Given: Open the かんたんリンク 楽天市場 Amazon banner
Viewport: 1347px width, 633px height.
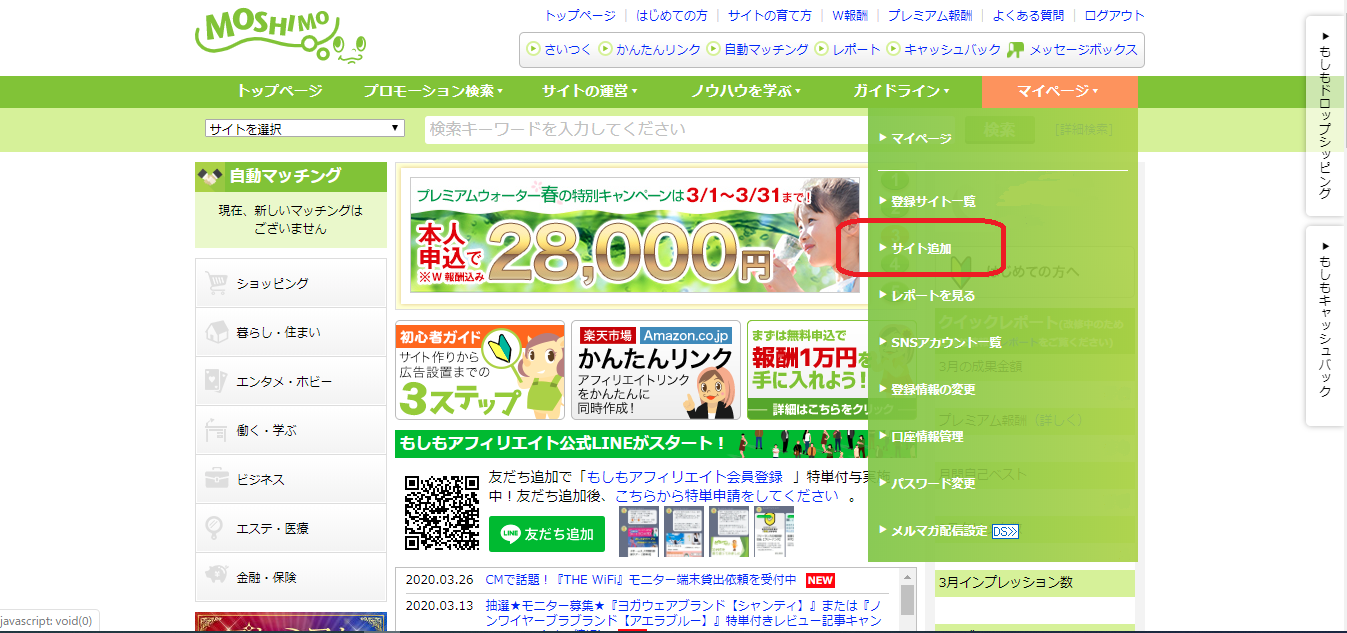Looking at the screenshot, I should point(654,370).
